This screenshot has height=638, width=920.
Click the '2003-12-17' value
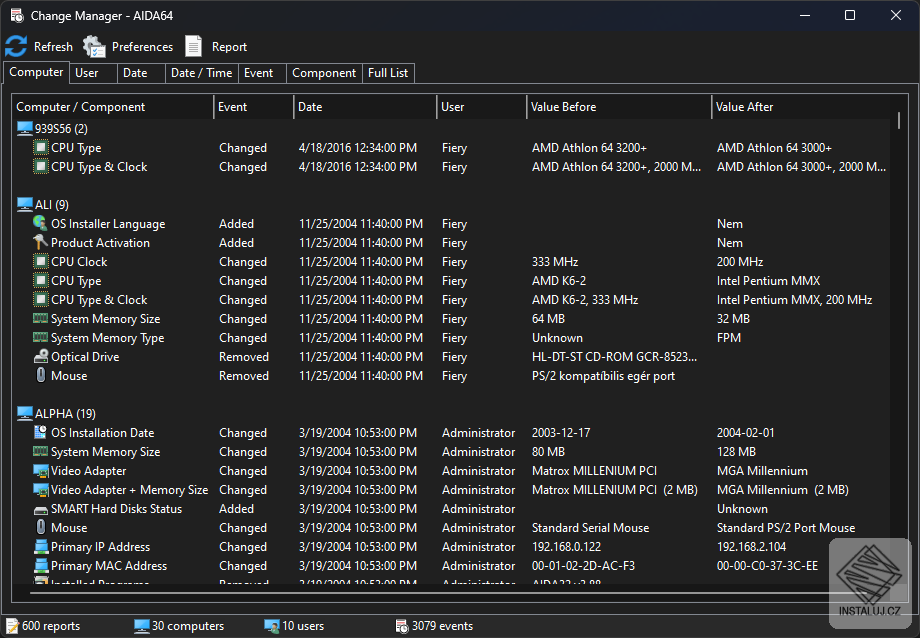(561, 433)
